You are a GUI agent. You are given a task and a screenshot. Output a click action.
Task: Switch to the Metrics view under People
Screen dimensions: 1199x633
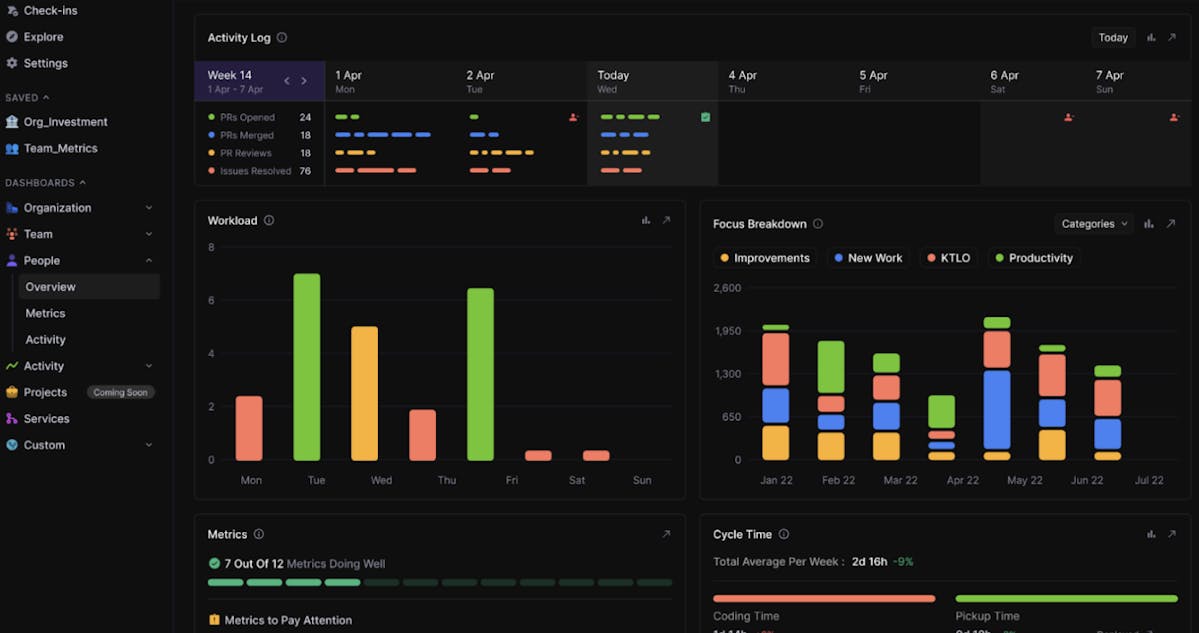point(46,313)
